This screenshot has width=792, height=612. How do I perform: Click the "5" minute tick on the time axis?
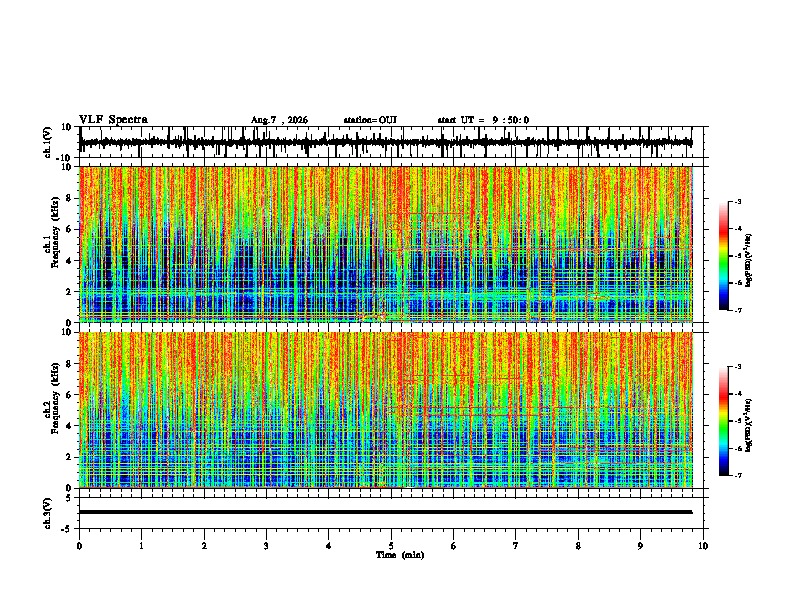[x=391, y=546]
